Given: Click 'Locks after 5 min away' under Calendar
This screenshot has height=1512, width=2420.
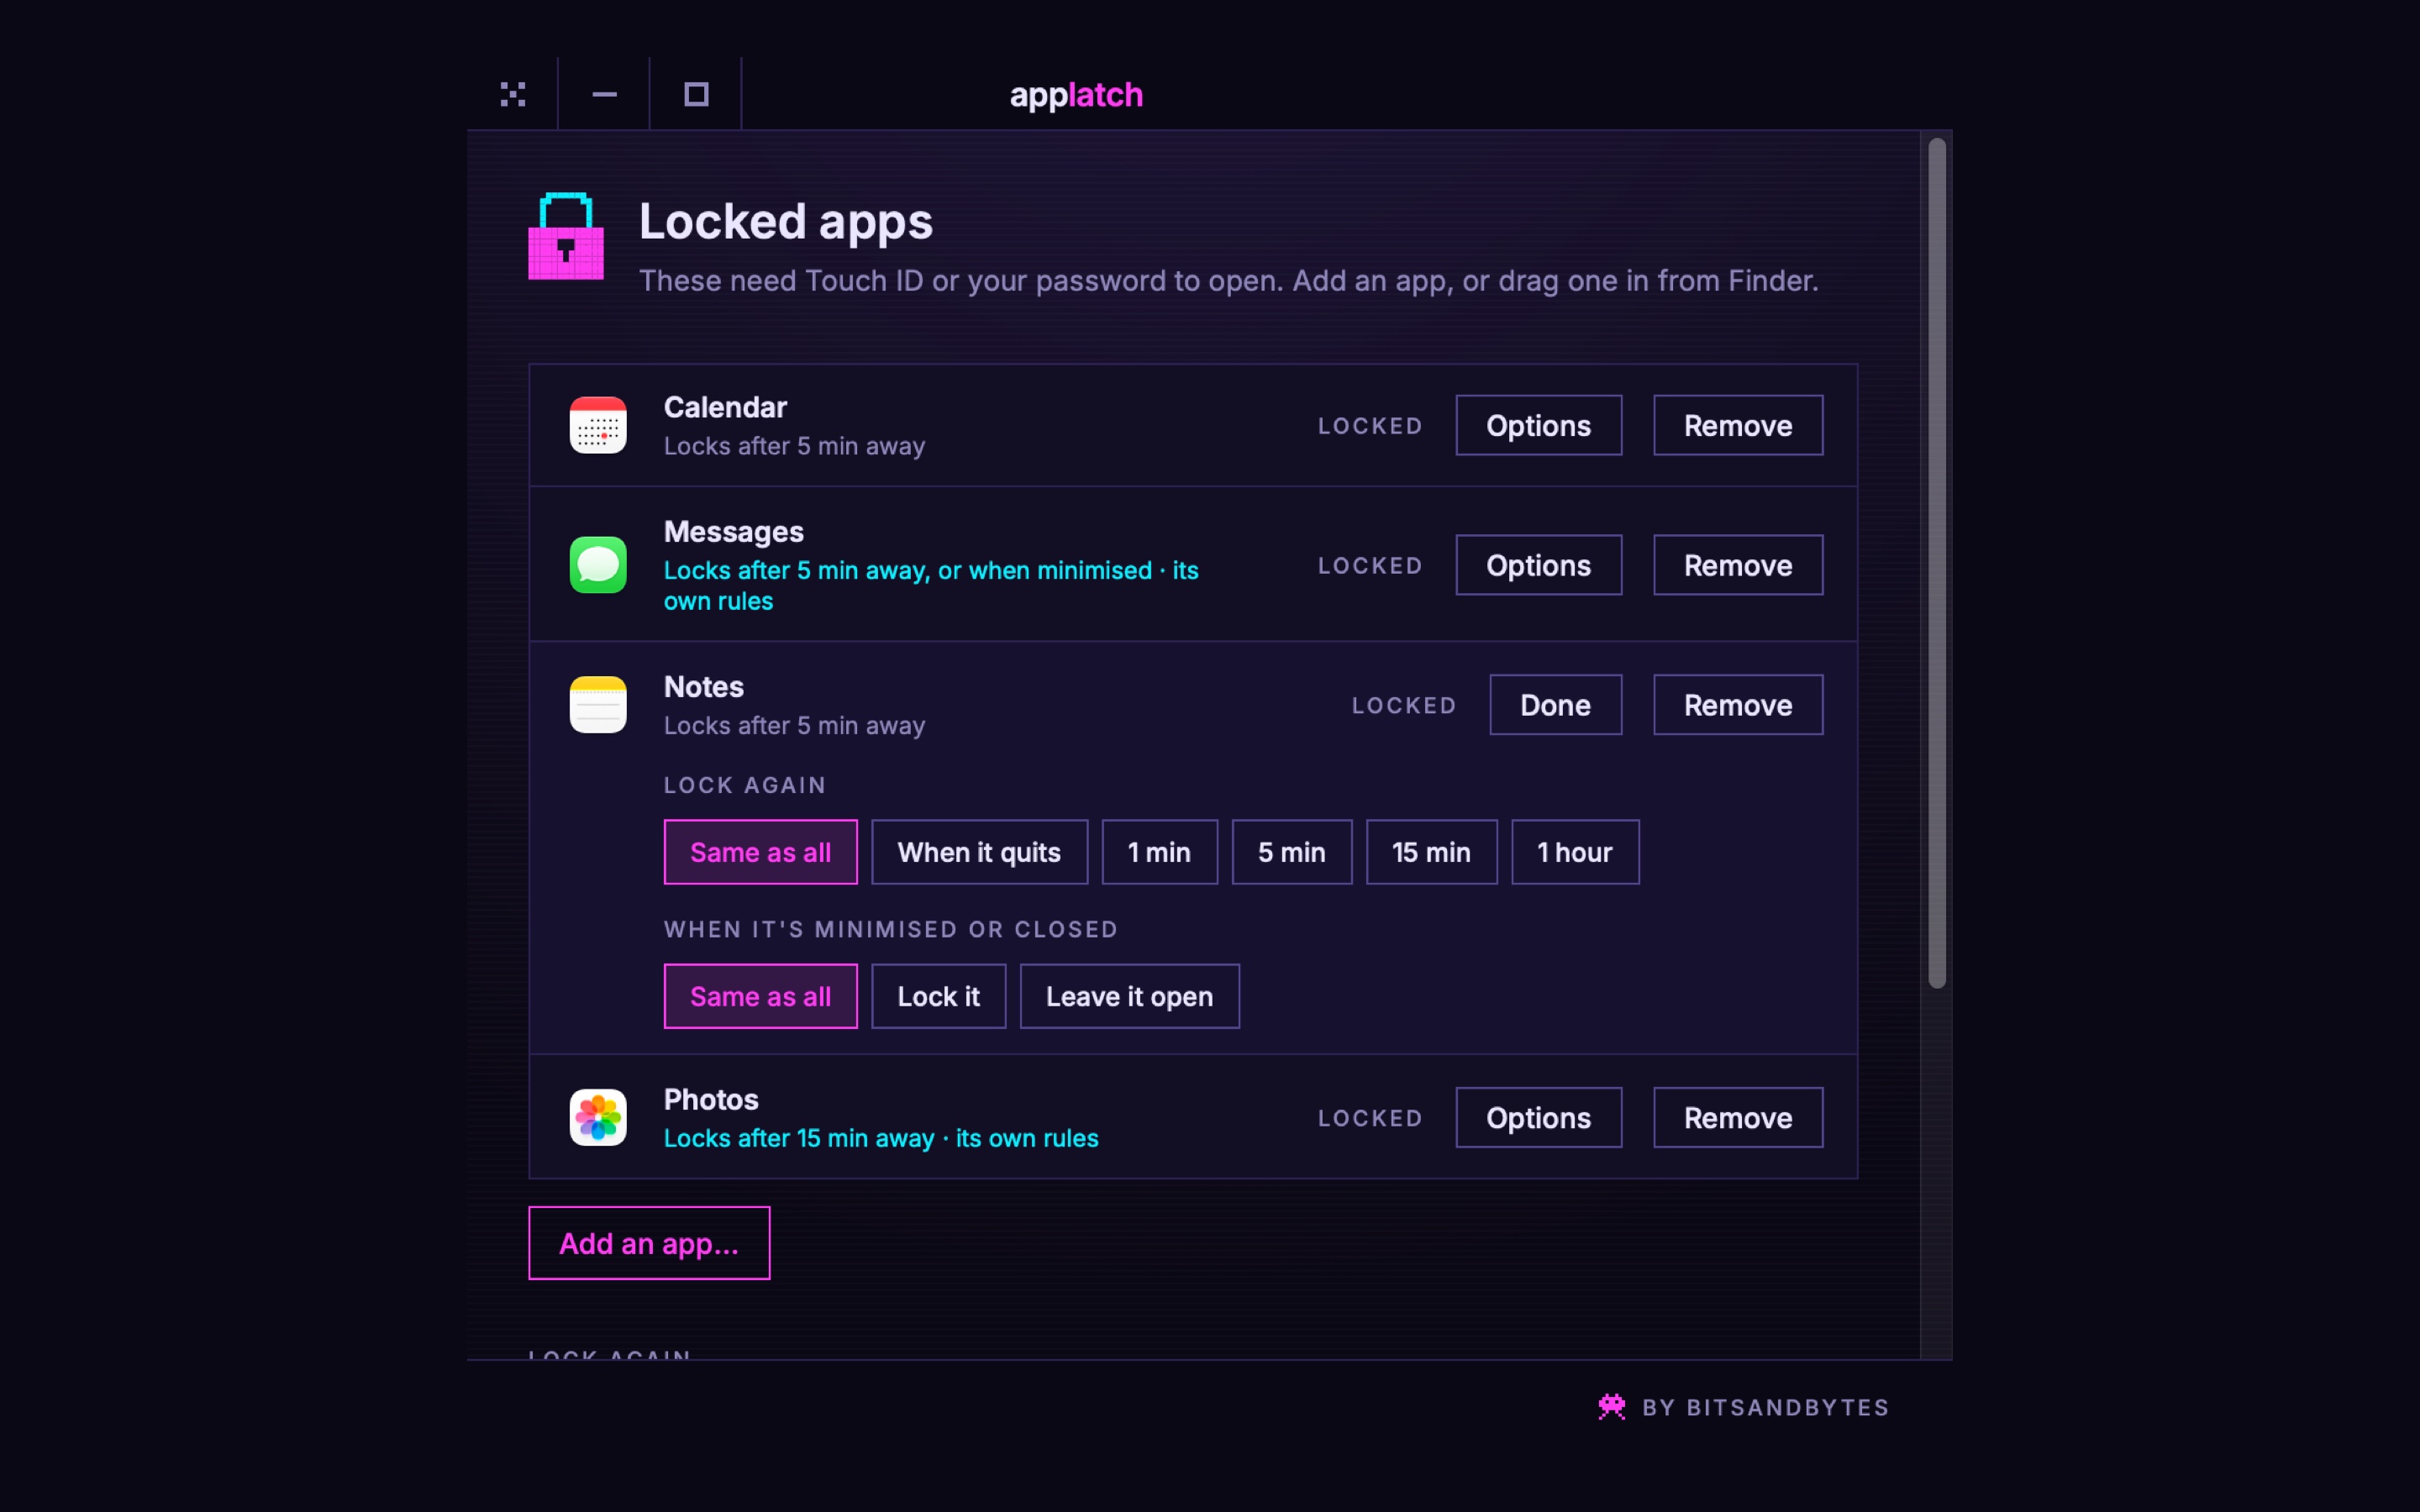Looking at the screenshot, I should click(794, 446).
